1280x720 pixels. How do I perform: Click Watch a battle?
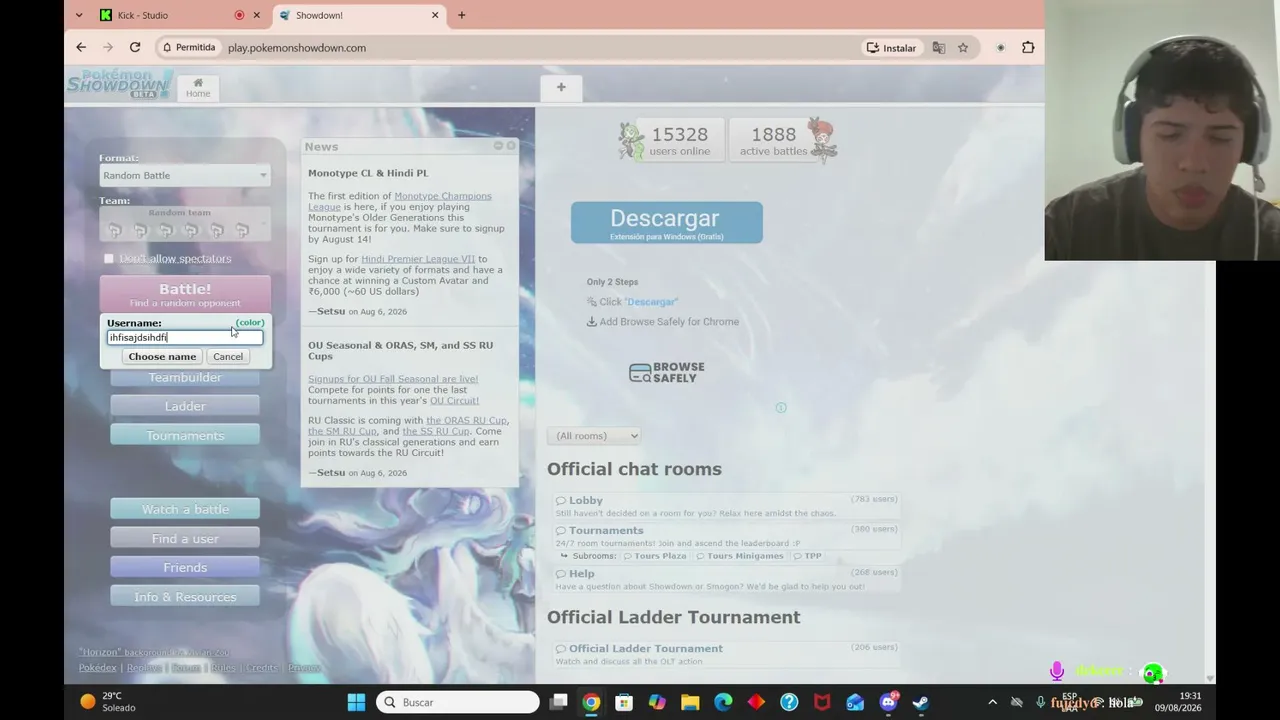point(185,509)
